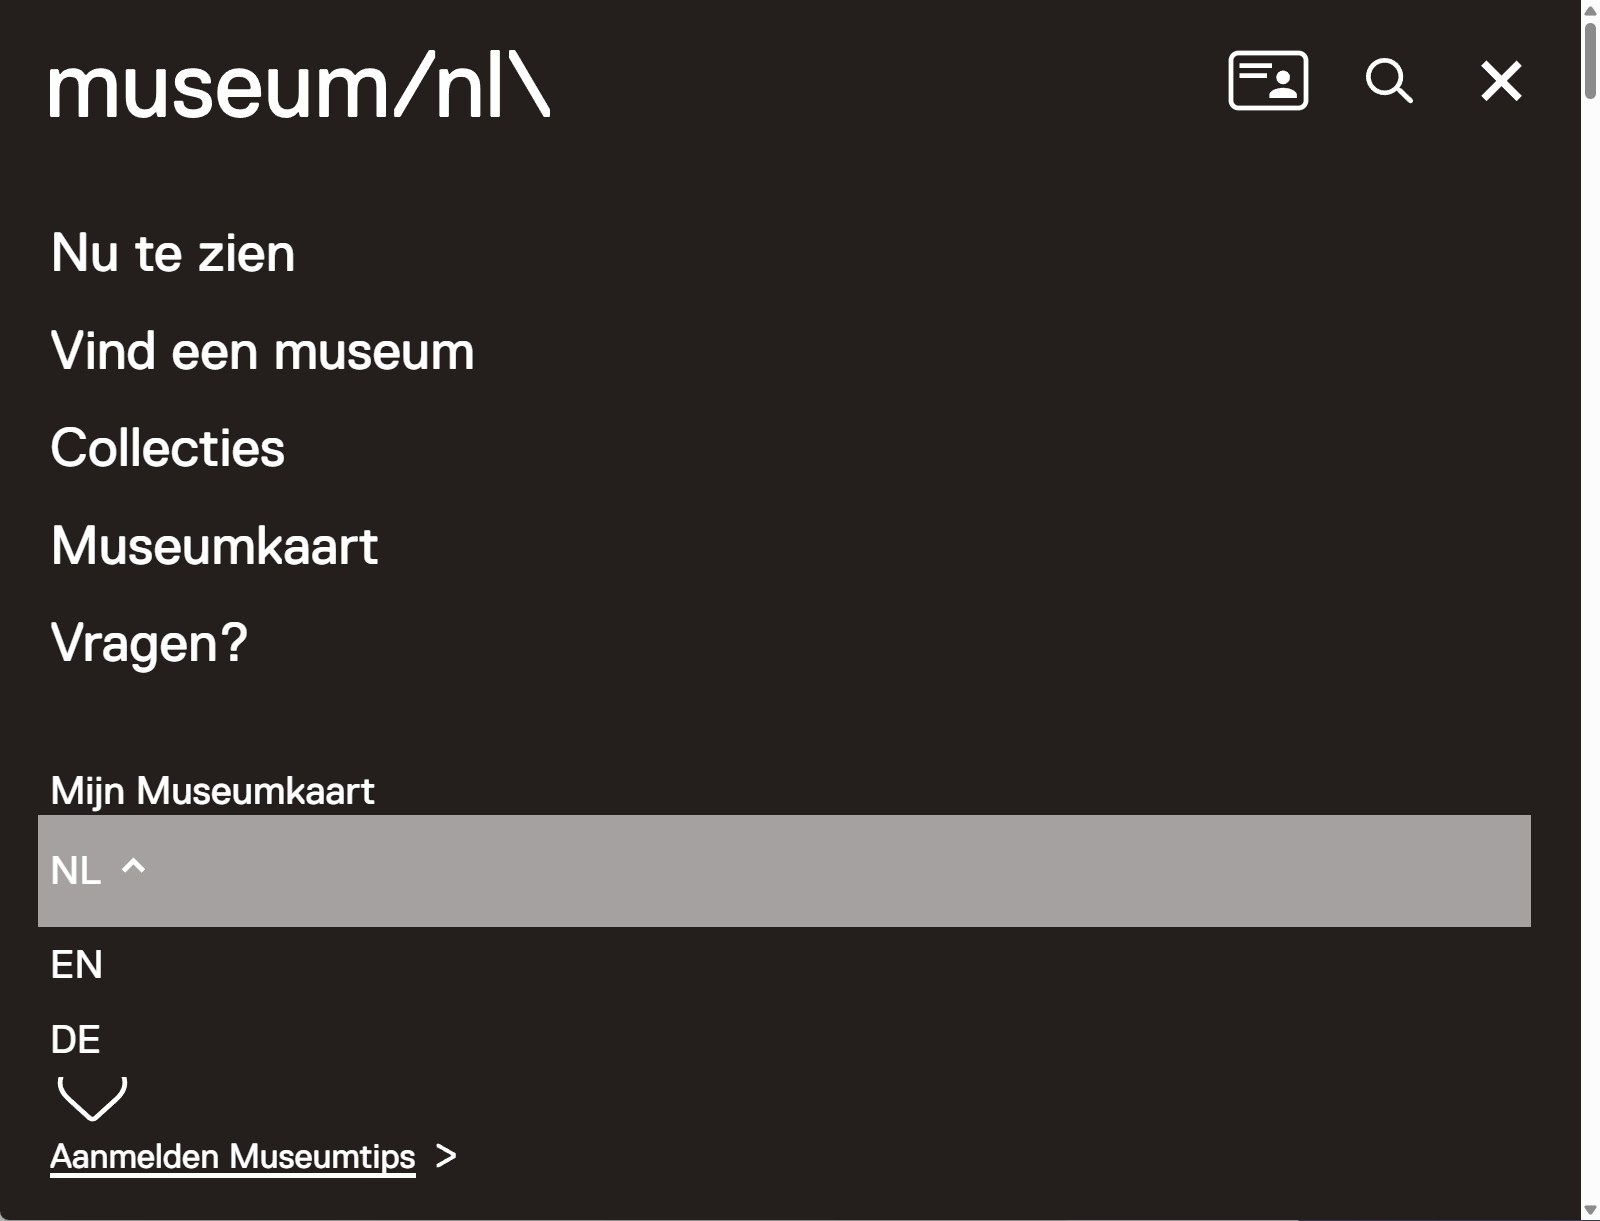Open the Mijn Museumkaart link
Image resolution: width=1600 pixels, height=1221 pixels.
tap(212, 791)
